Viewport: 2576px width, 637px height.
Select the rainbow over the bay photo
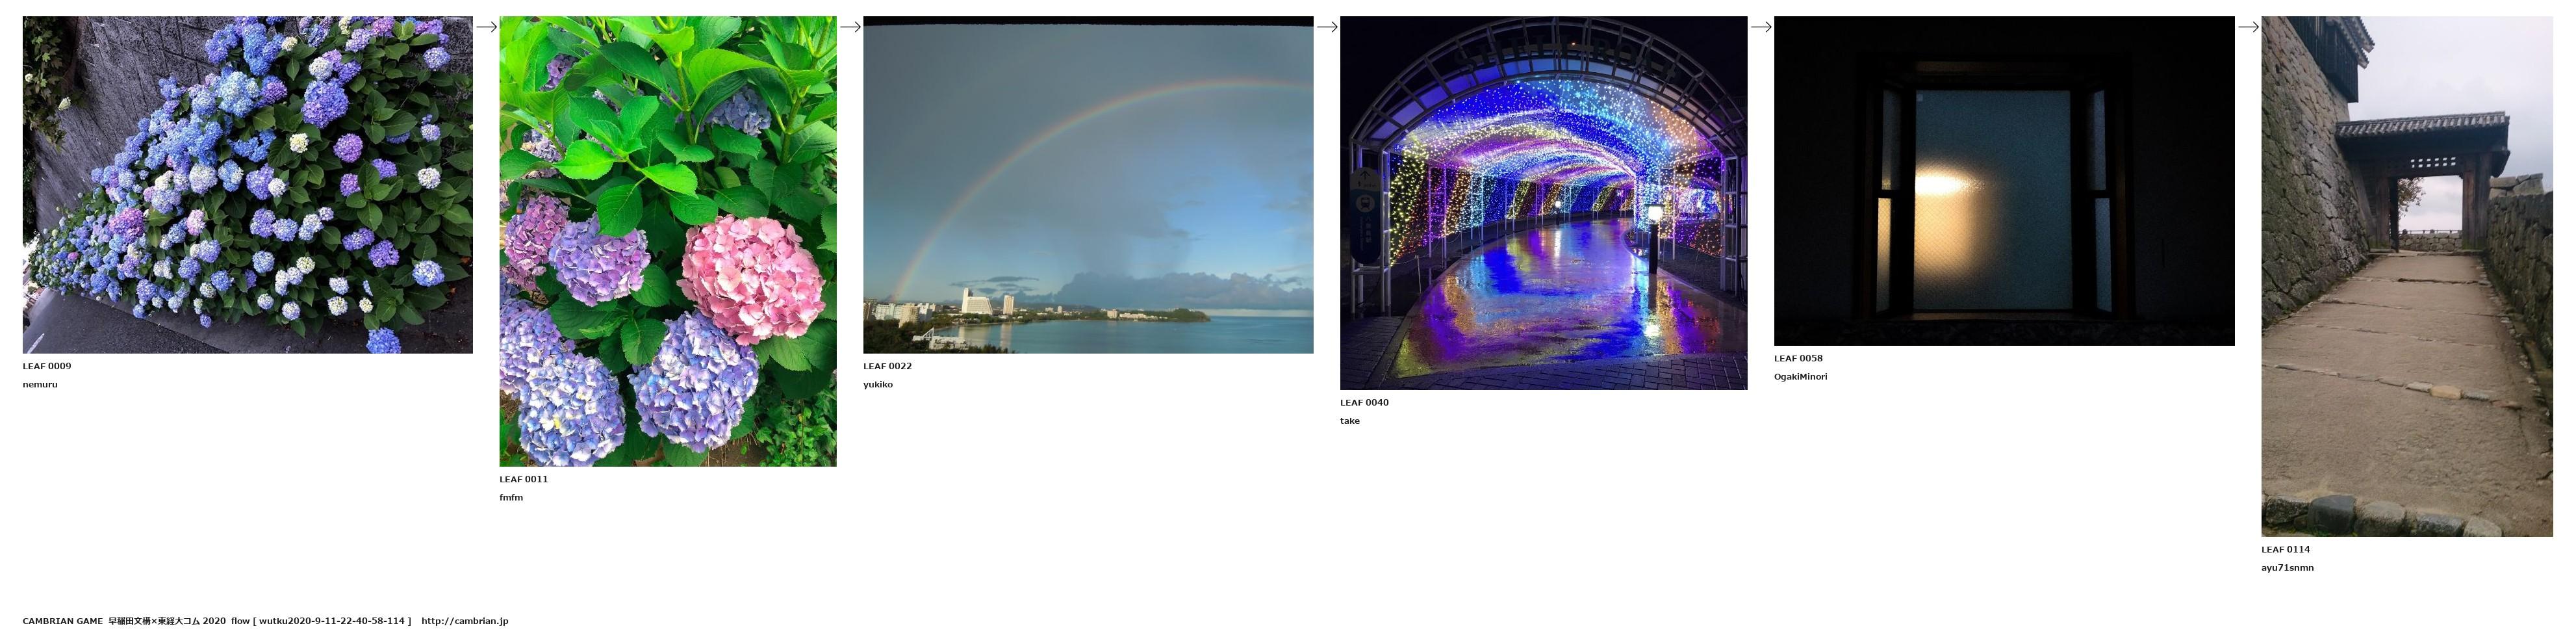pyautogui.click(x=1088, y=185)
